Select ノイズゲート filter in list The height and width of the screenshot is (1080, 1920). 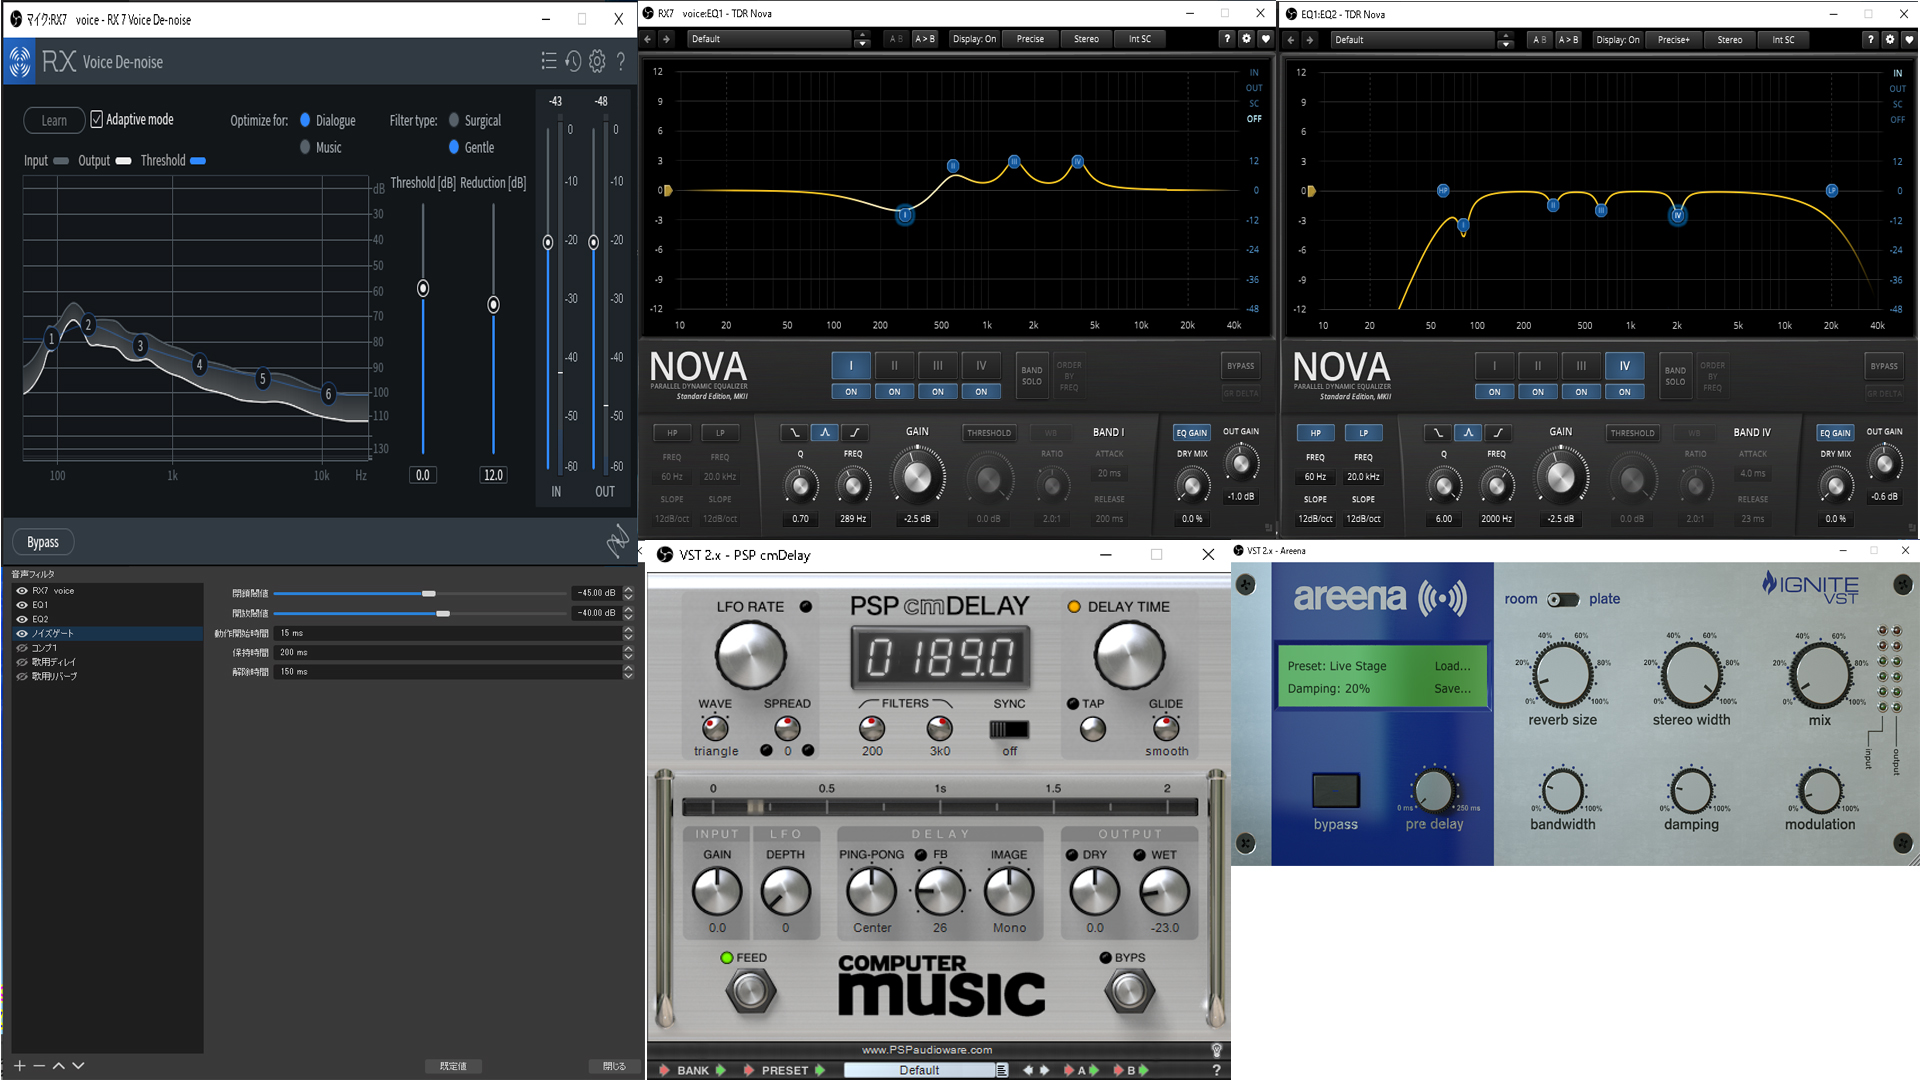(x=107, y=633)
